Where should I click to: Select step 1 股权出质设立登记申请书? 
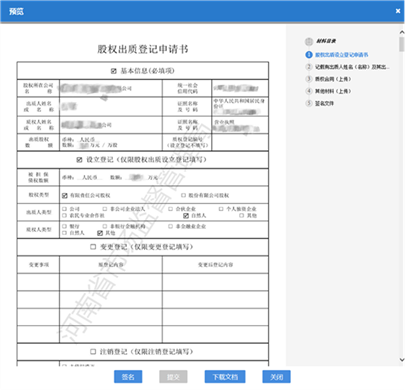point(342,55)
